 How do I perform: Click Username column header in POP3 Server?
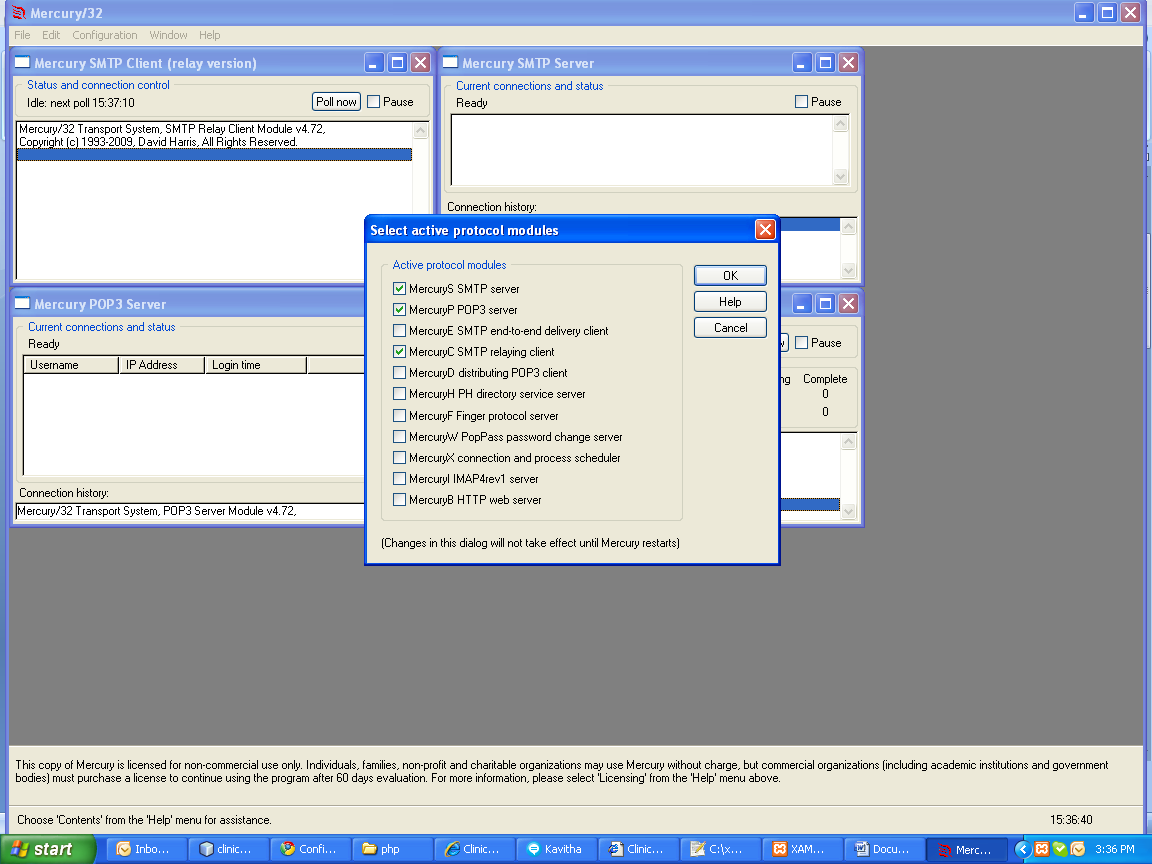coord(71,365)
